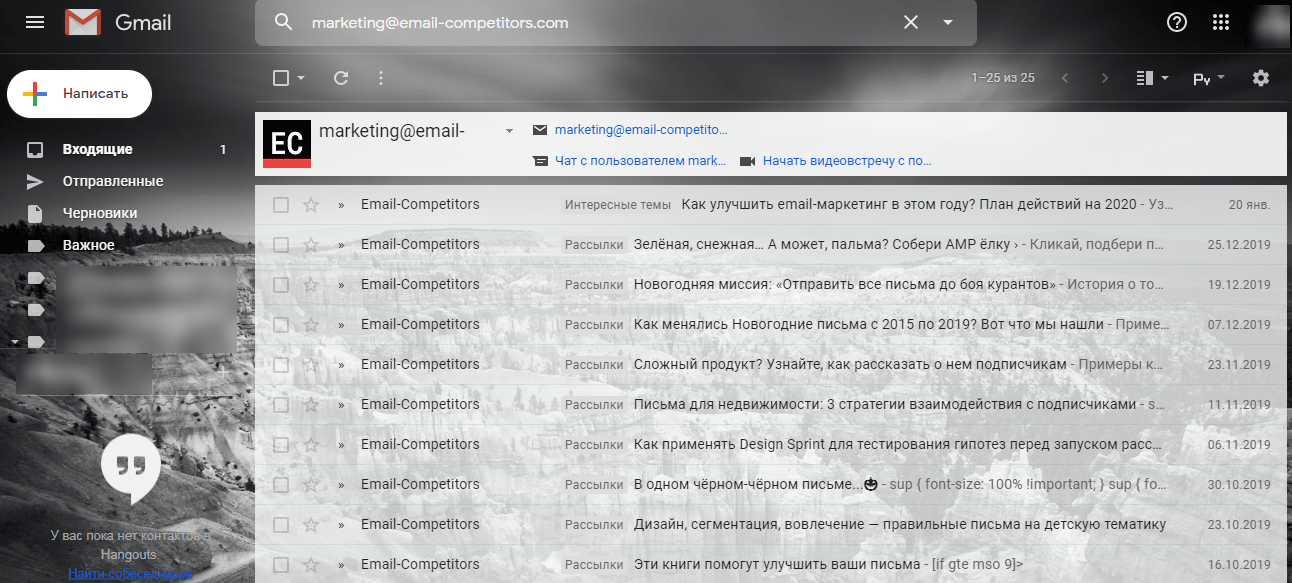
Task: Go to the next page of results
Action: click(1105, 78)
